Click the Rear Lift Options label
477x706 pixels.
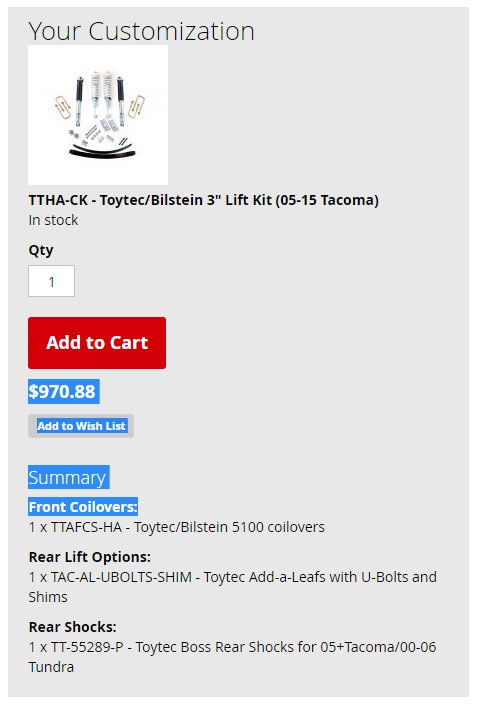click(x=90, y=557)
